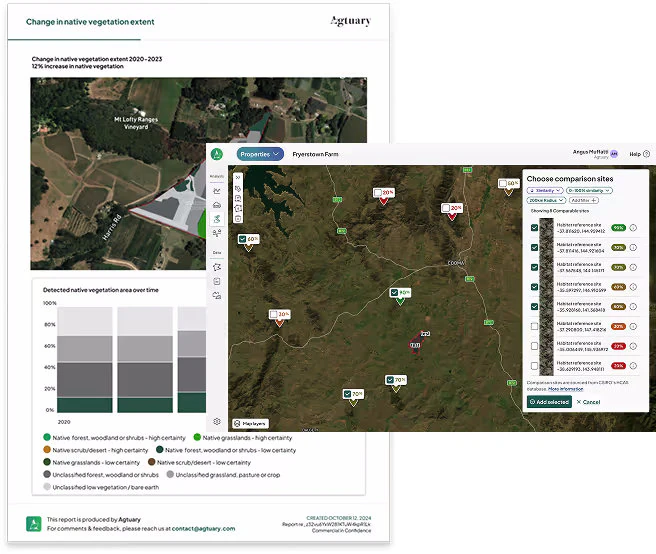Show info for site -37.81416, 144.921604

633,247
